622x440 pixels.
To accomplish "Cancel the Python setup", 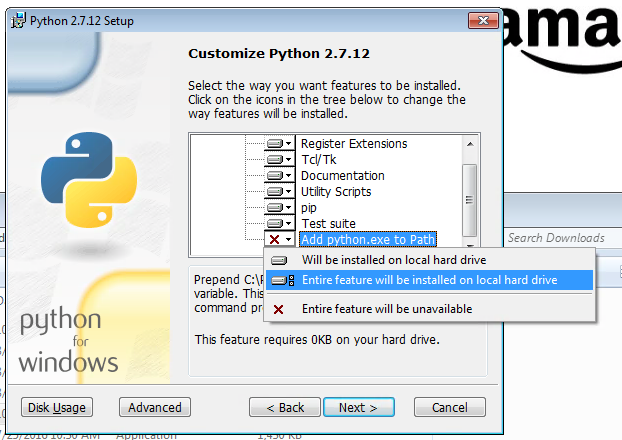I will [449, 407].
